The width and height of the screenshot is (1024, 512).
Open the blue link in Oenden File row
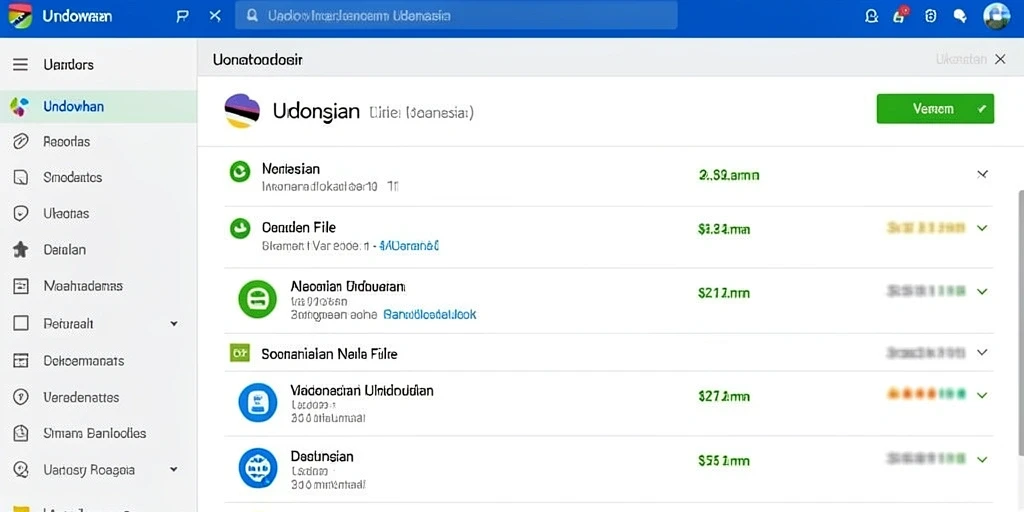[409, 246]
